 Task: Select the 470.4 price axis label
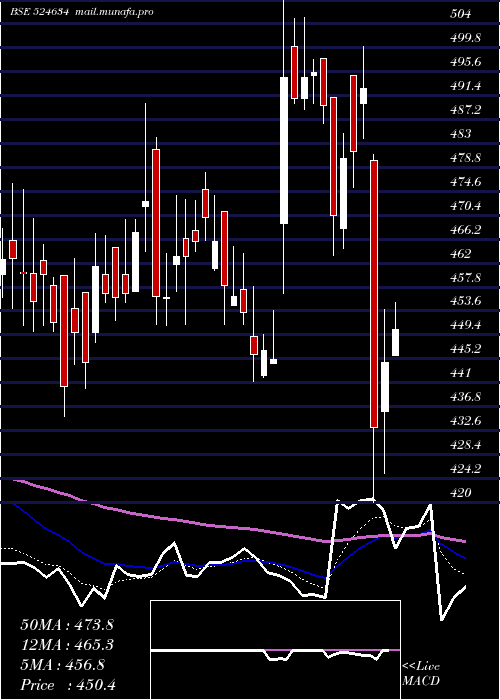tap(466, 206)
